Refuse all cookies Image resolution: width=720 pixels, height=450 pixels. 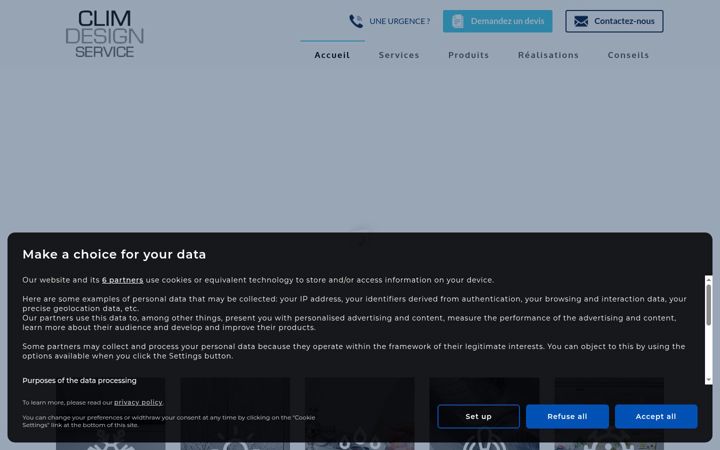[x=567, y=416]
